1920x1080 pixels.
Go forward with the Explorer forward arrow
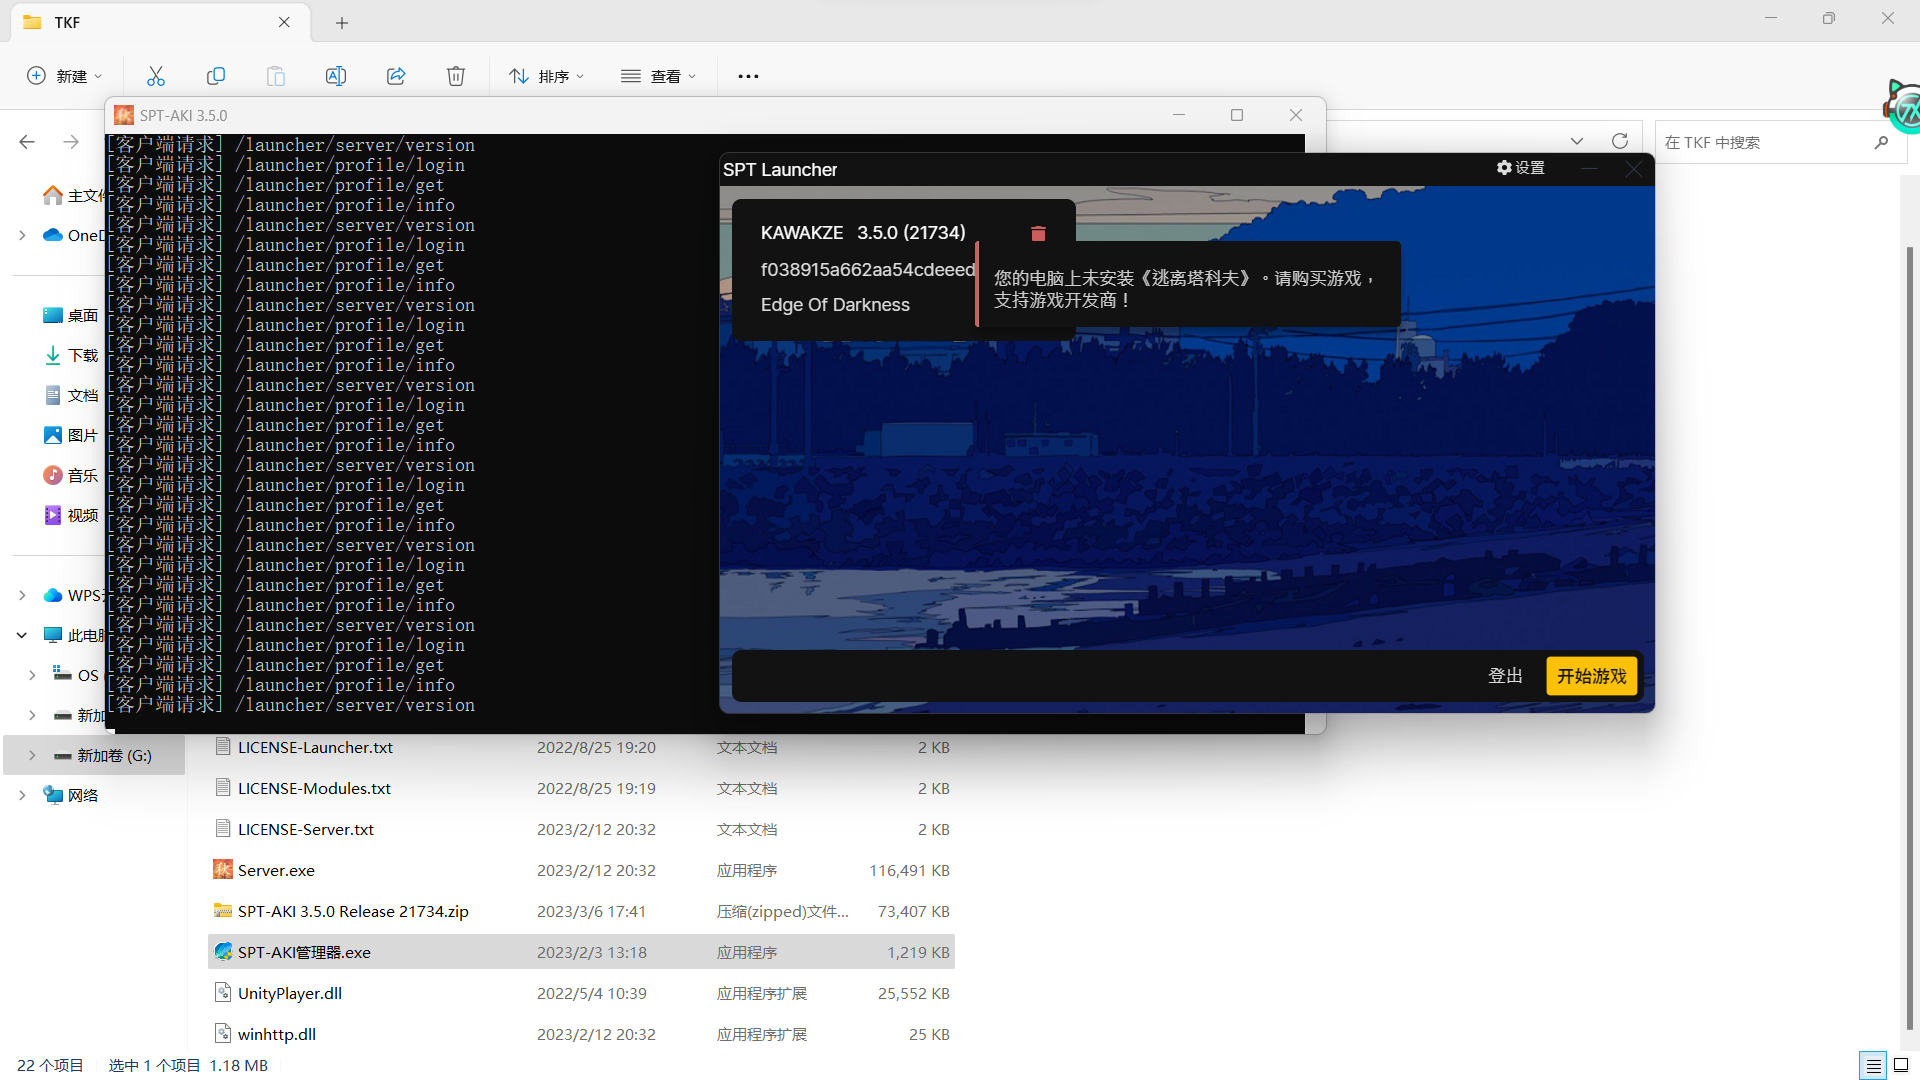pos(71,142)
